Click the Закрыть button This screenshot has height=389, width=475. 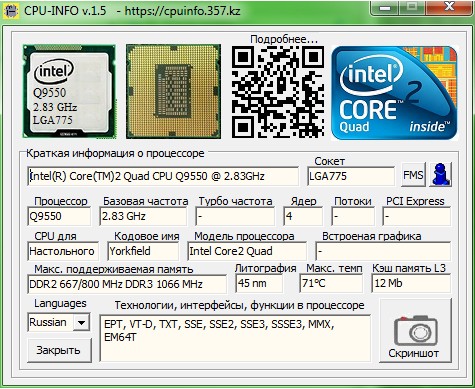point(59,350)
